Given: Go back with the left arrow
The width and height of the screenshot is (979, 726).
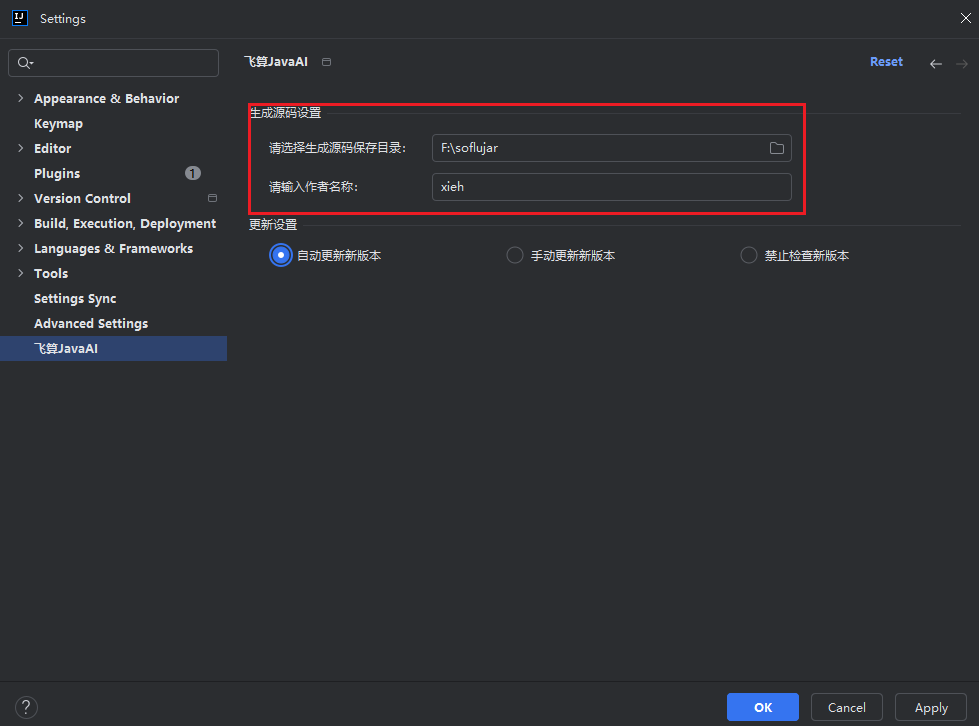Looking at the screenshot, I should (935, 64).
